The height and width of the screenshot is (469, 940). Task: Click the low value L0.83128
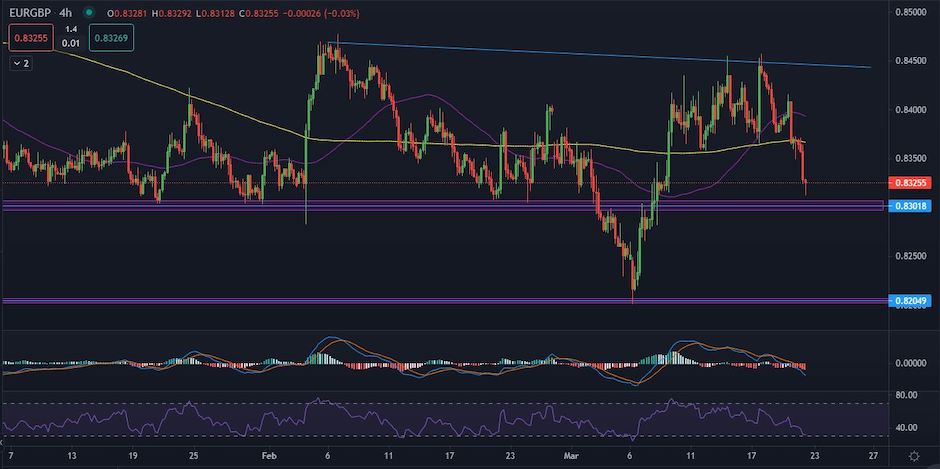coord(215,12)
